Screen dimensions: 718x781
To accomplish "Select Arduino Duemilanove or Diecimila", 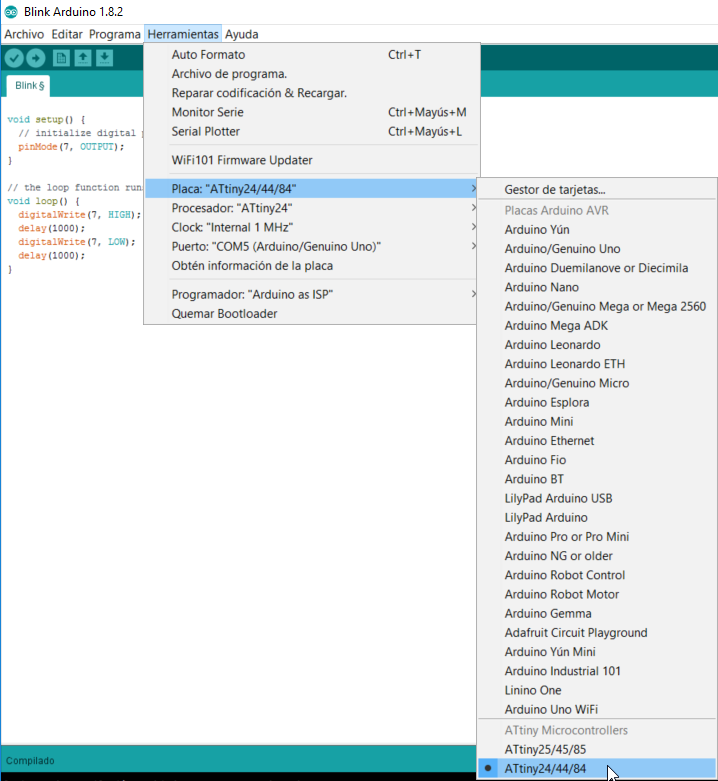I will 597,268.
